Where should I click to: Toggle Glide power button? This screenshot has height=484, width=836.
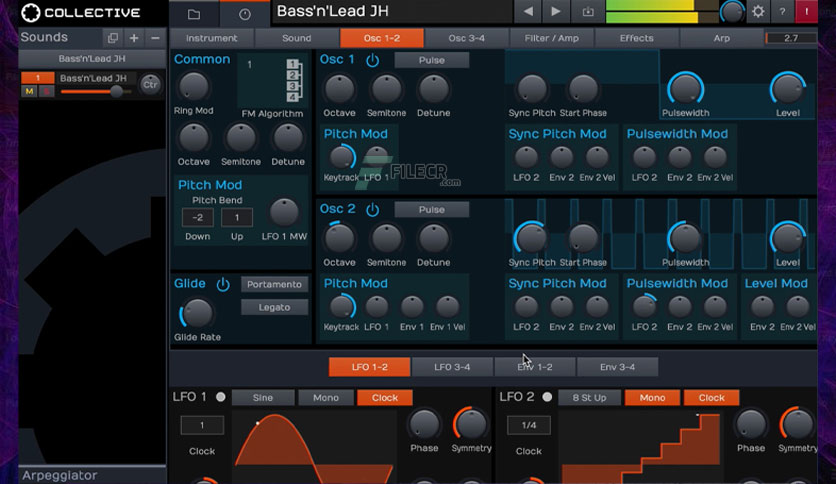click(x=223, y=284)
